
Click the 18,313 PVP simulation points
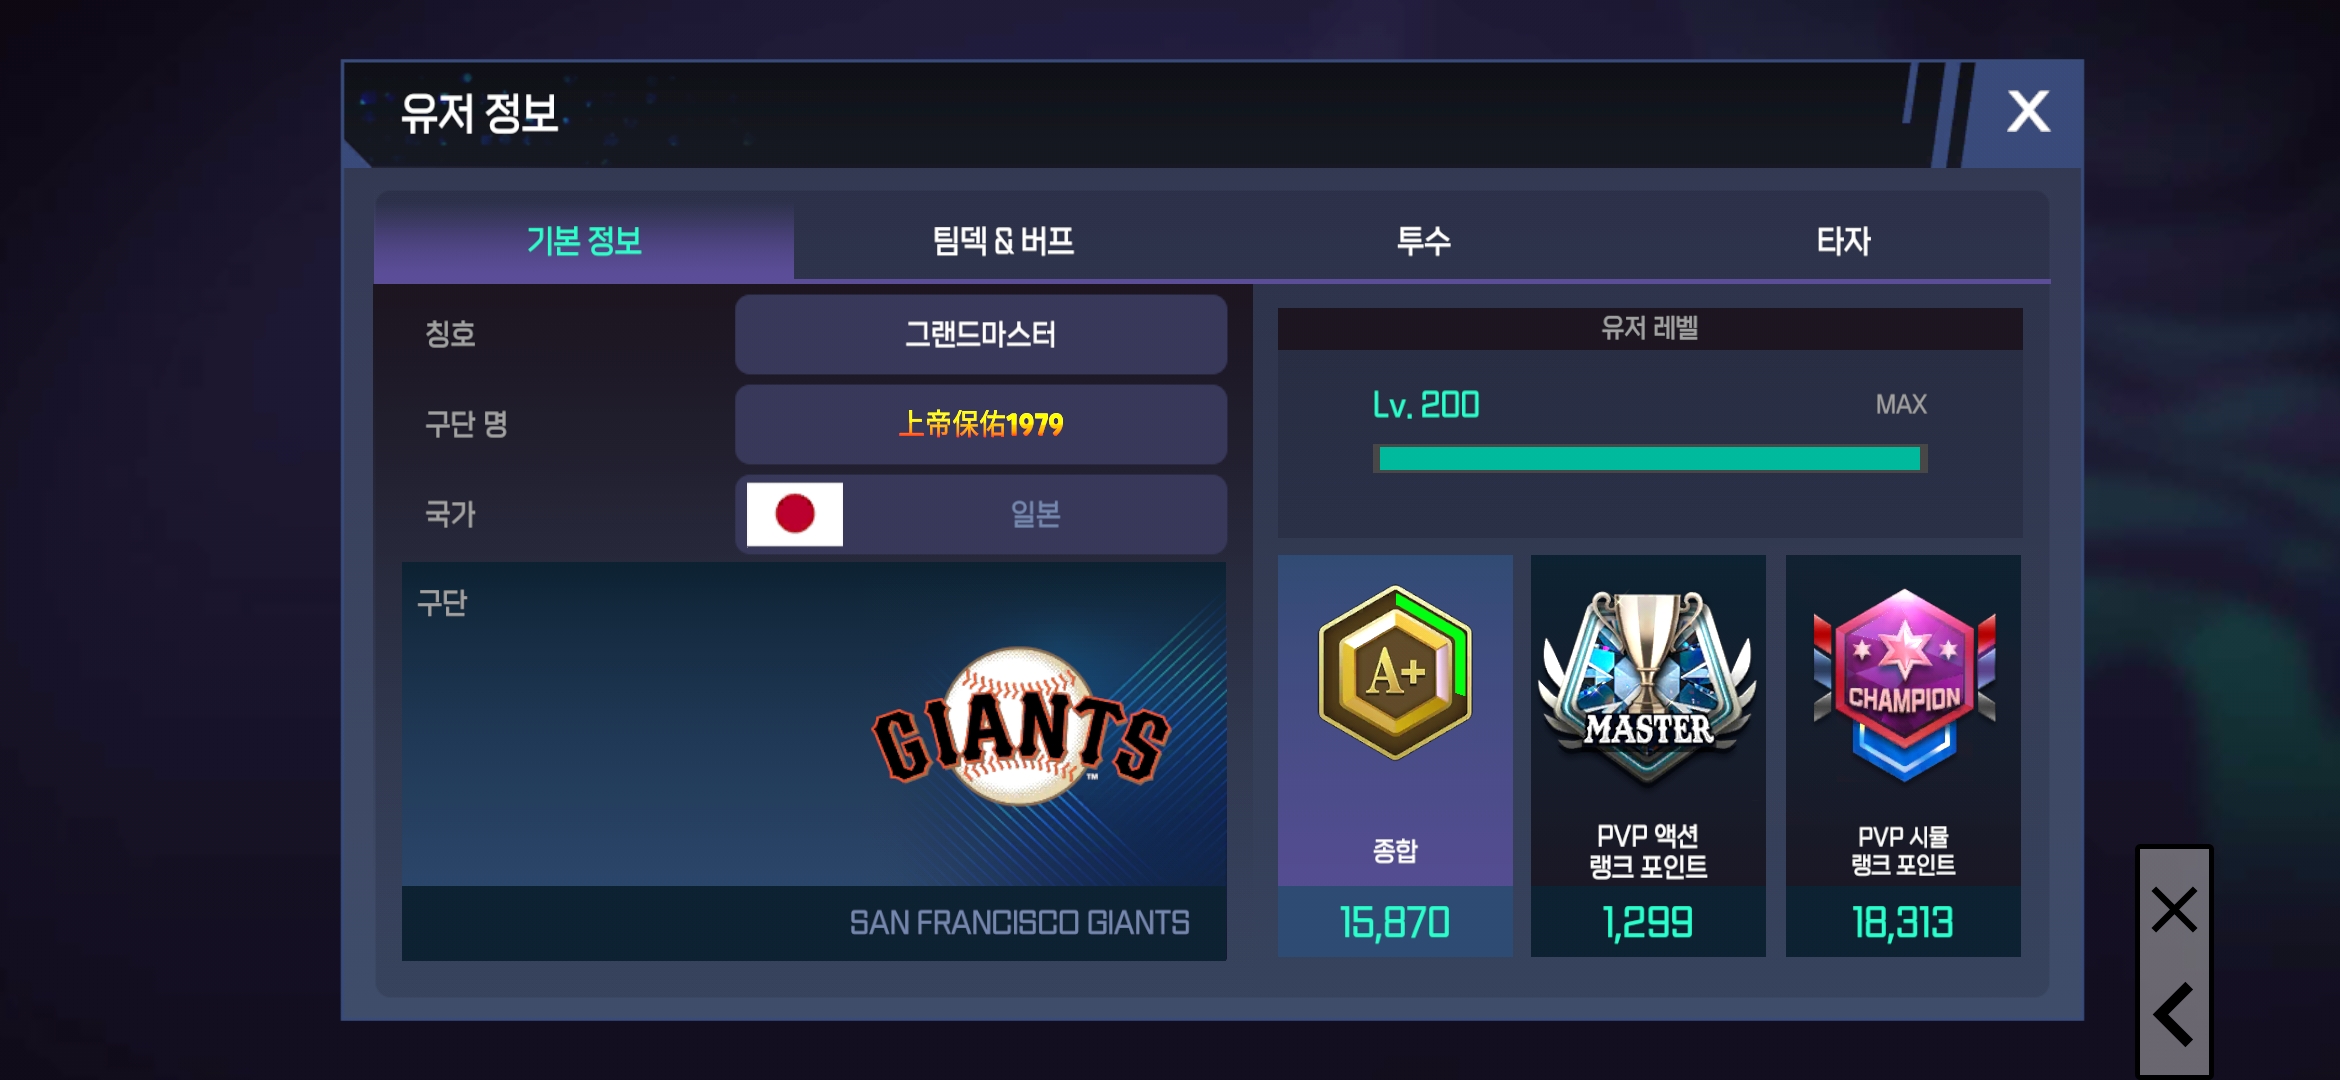coord(1903,922)
